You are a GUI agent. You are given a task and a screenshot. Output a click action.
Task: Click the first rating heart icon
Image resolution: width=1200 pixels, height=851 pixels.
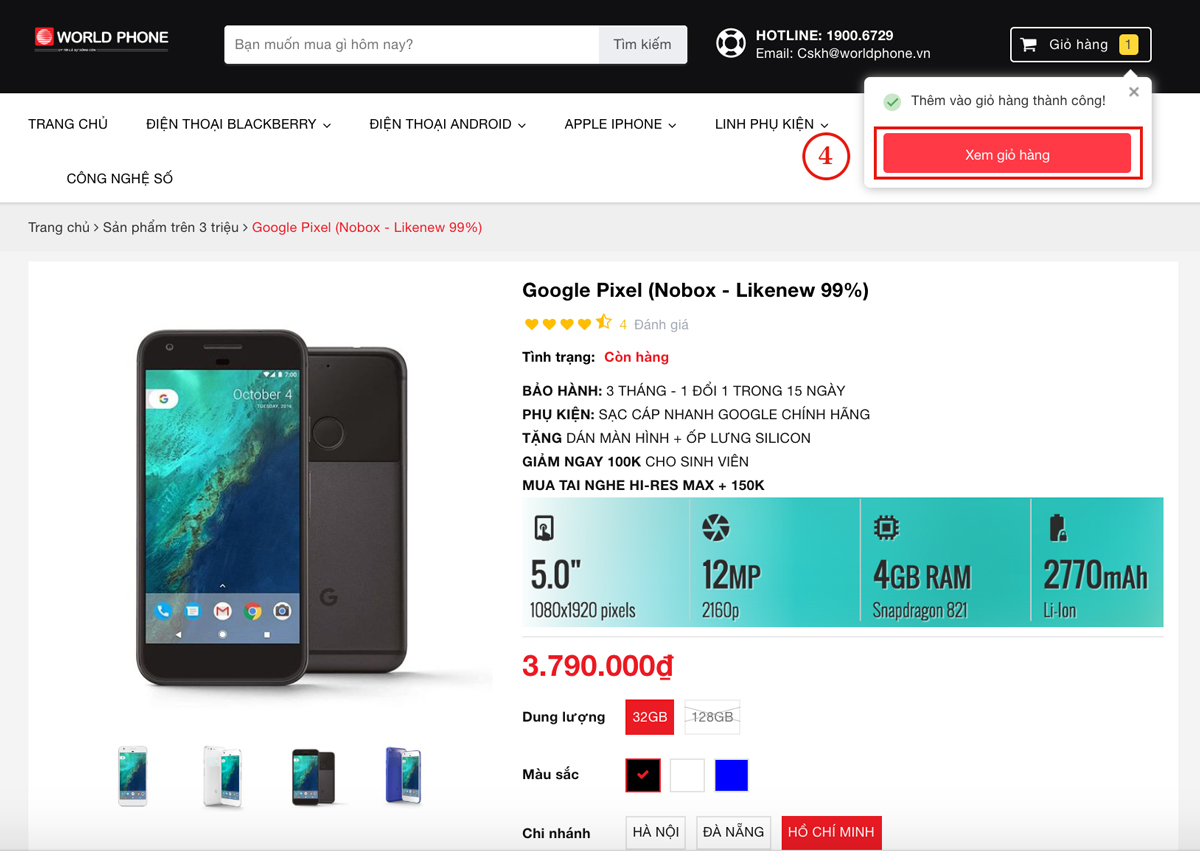click(x=531, y=324)
